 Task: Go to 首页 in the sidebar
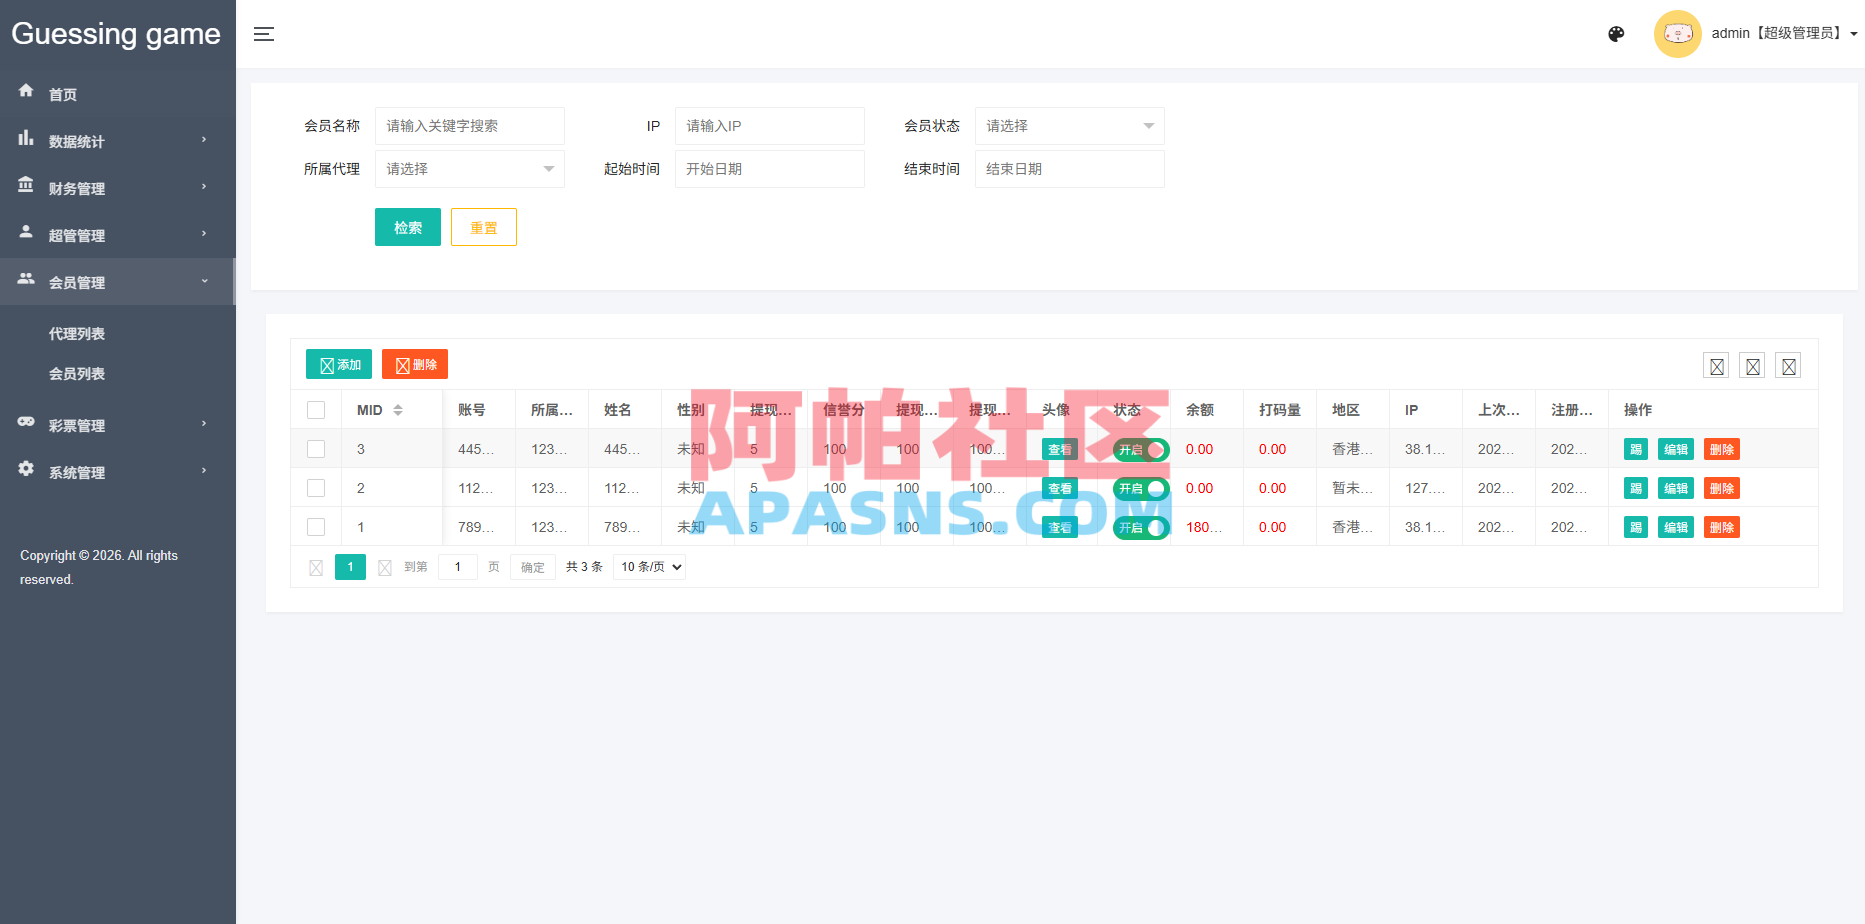[x=117, y=94]
